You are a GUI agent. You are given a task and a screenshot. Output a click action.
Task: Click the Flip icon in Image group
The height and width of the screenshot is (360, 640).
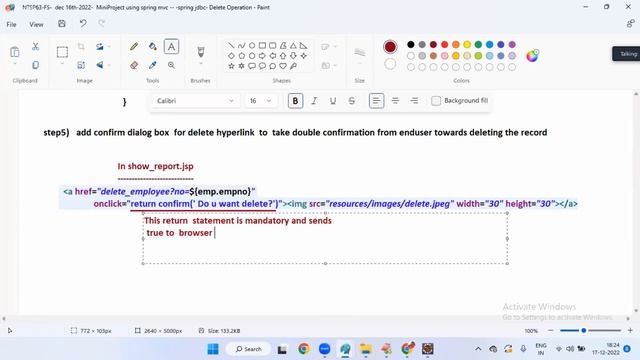(x=100, y=65)
